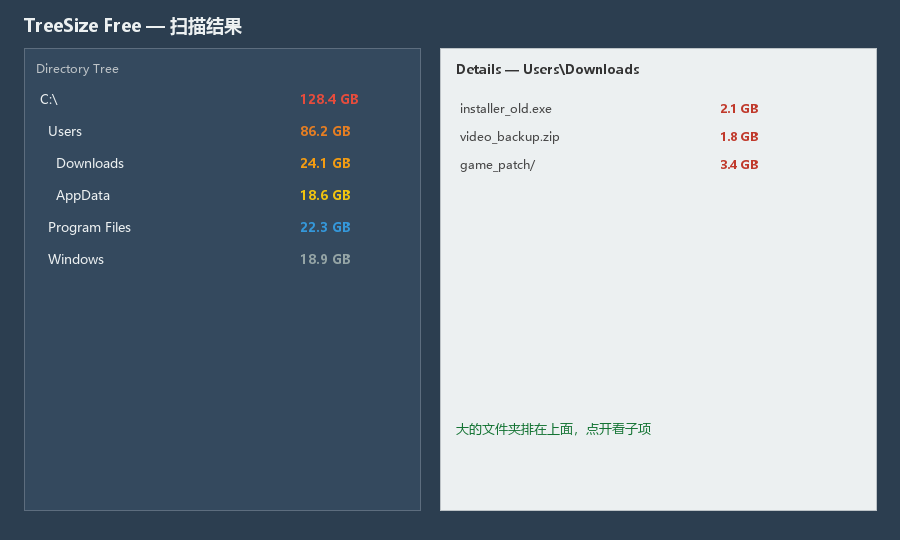Click the green hint text 大的文件夹排在上面
900x540 pixels.
click(514, 429)
